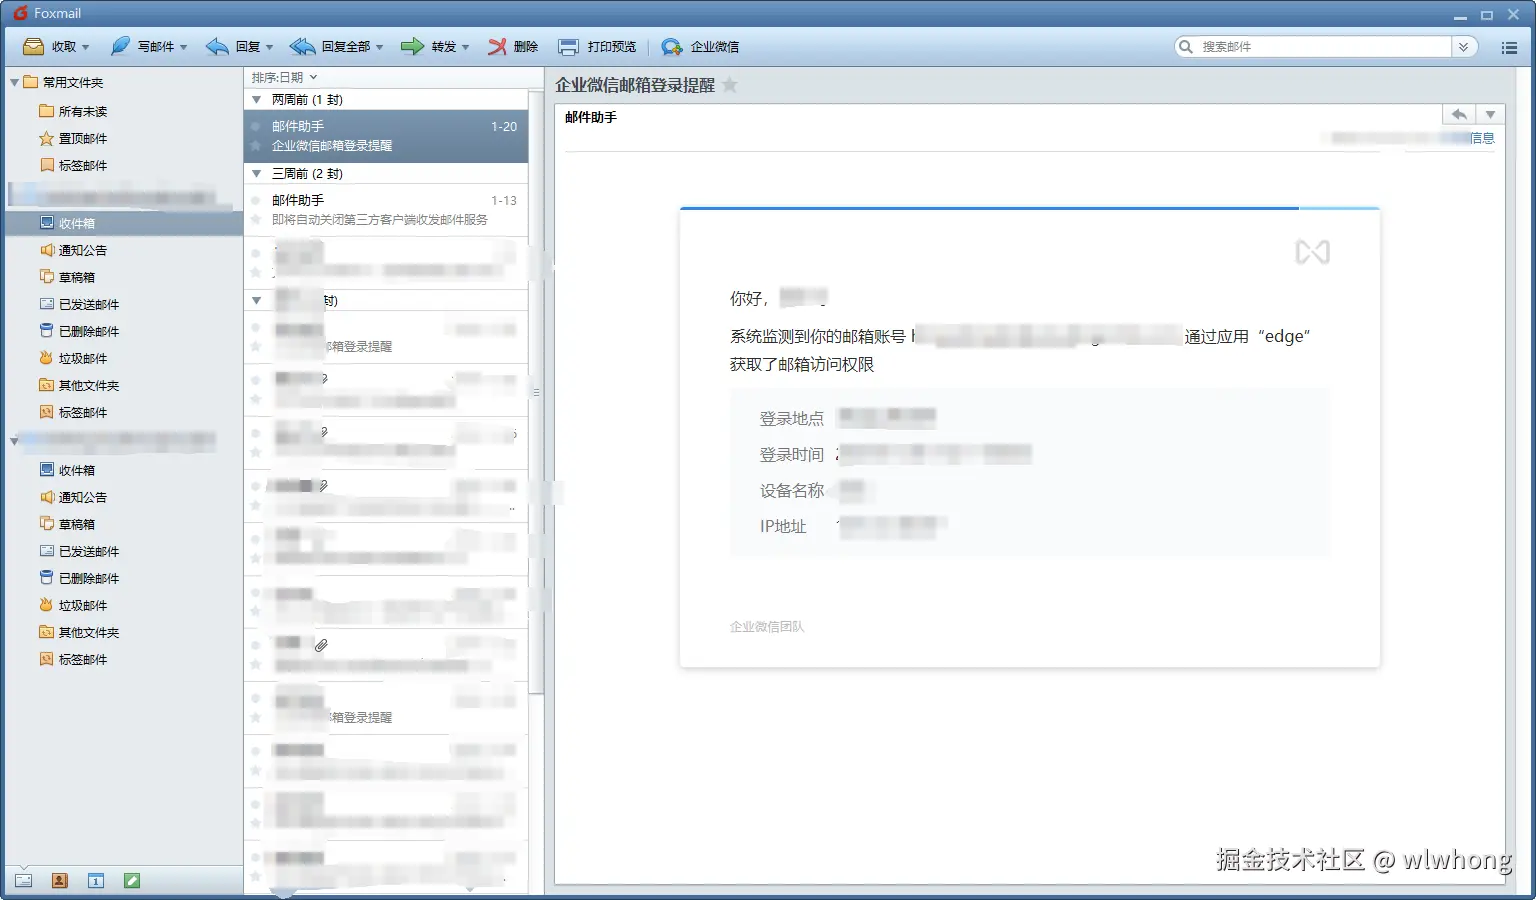Click the 收取 receive mail button
This screenshot has height=900, width=1536.
pos(50,47)
